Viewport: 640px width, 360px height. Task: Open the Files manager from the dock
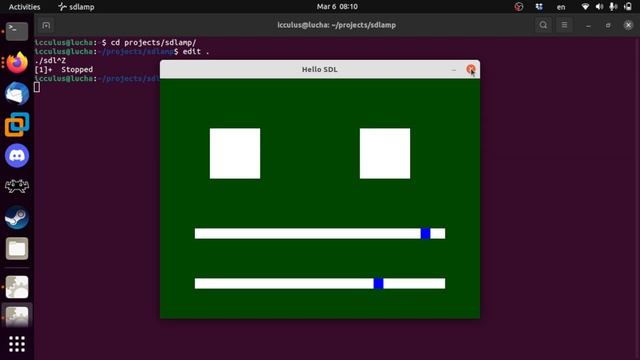(17, 248)
